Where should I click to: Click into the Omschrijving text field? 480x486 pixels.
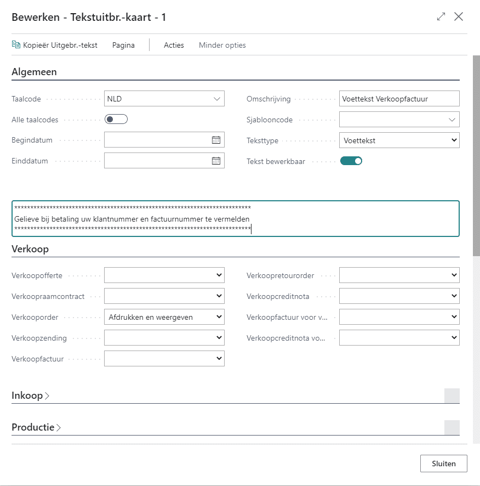click(399, 99)
